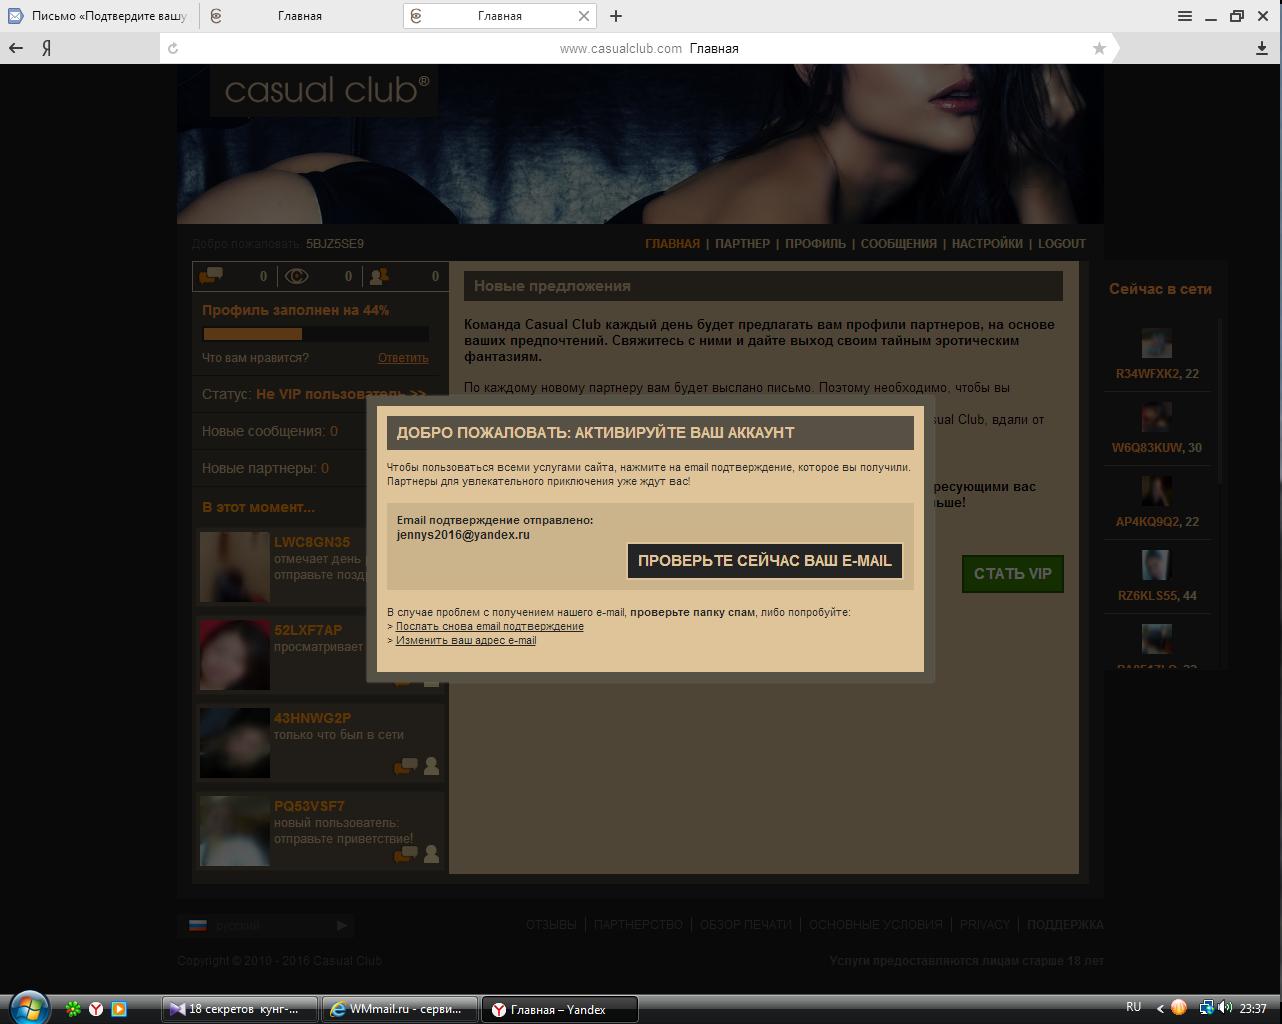Open the ГЛАВНАЯ menu item

click(672, 243)
